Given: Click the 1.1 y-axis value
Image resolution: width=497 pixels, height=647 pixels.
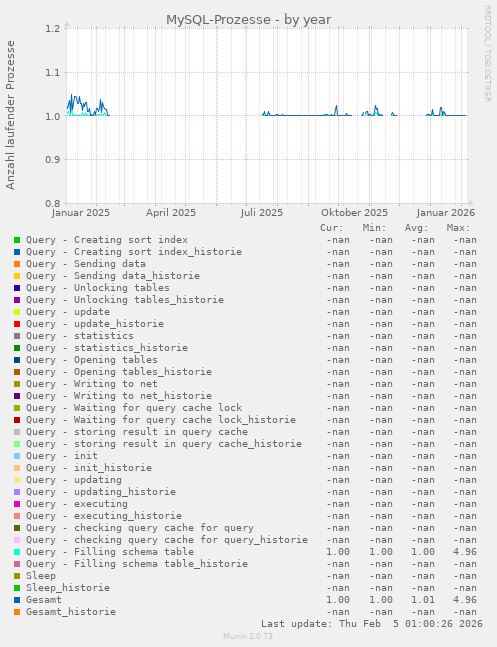Looking at the screenshot, I should pyautogui.click(x=54, y=73).
